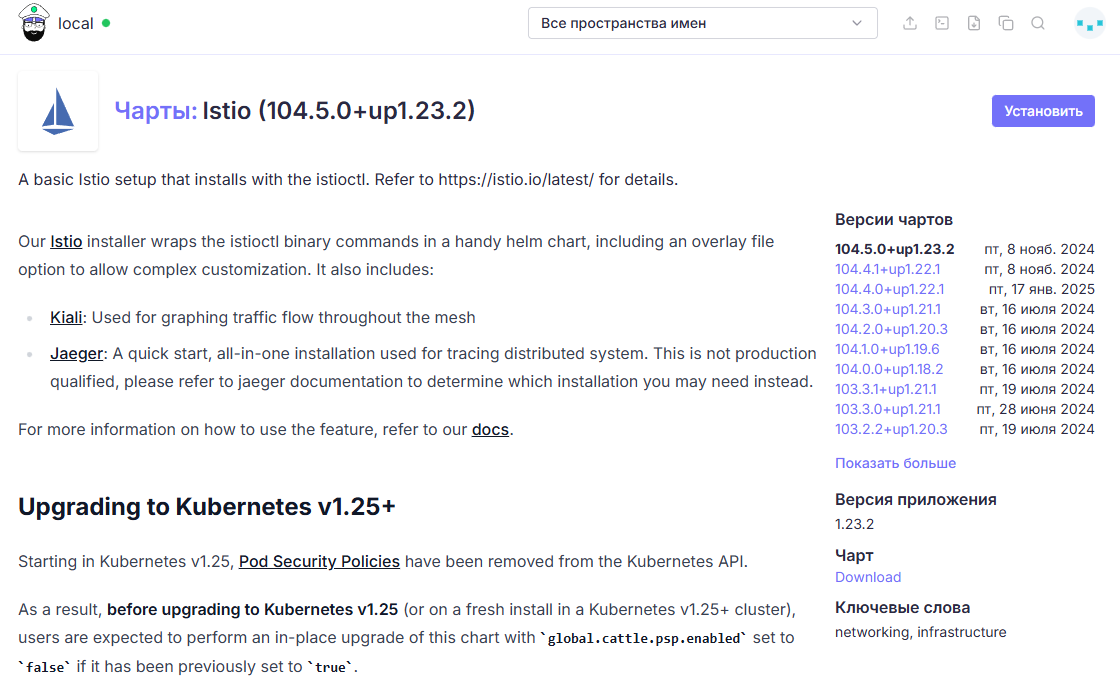
Task: Click the Версия приложения label
Action: coord(916,500)
